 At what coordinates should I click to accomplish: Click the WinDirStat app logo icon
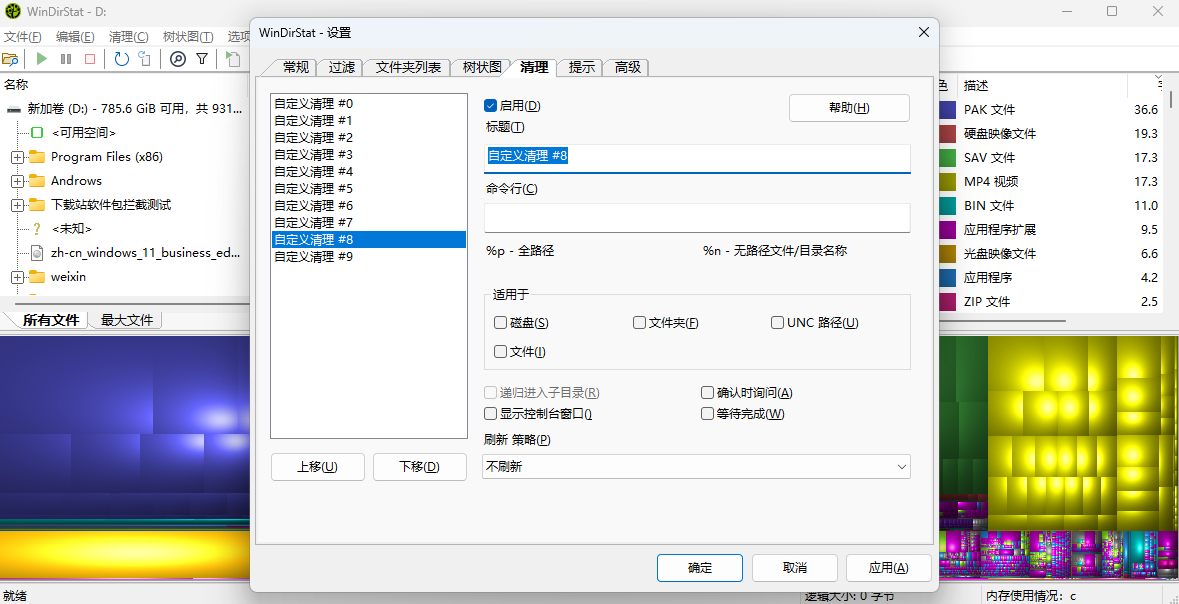(12, 11)
